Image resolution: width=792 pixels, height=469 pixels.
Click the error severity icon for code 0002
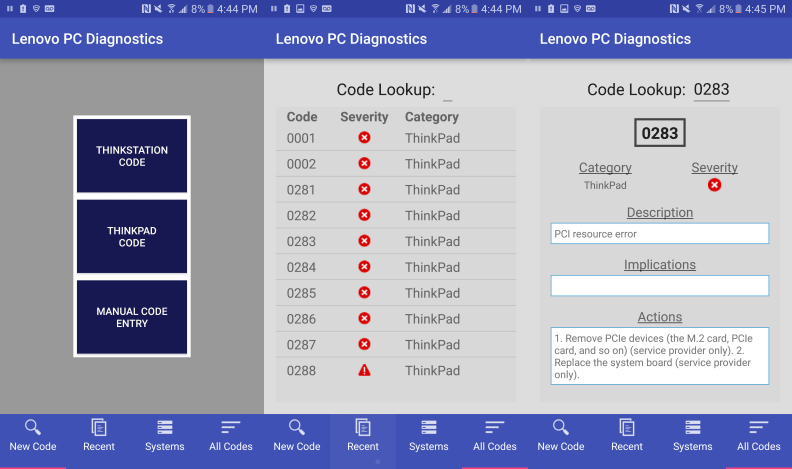pos(364,163)
